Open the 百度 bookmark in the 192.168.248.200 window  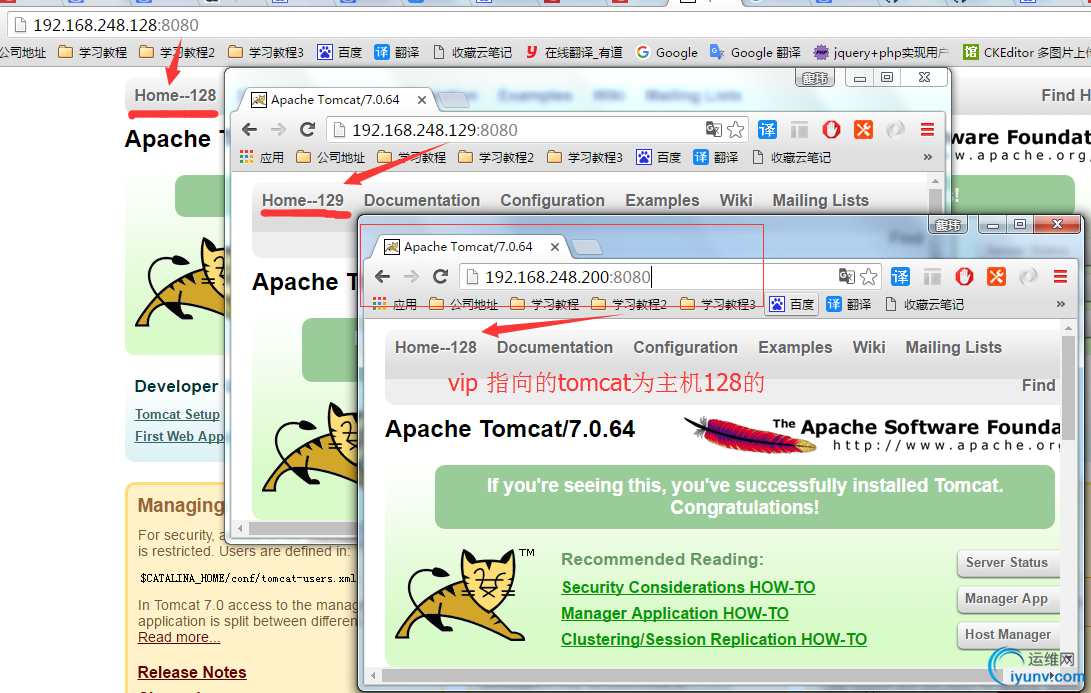(x=792, y=304)
